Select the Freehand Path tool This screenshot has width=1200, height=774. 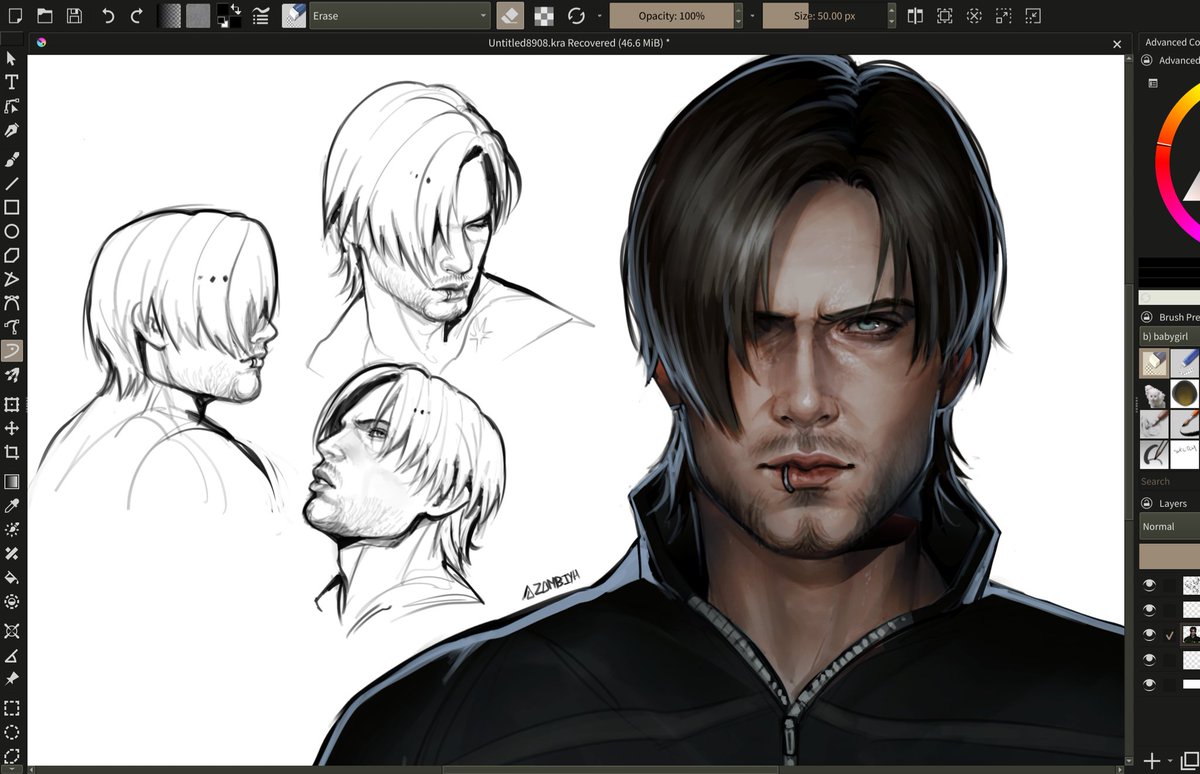[x=12, y=327]
